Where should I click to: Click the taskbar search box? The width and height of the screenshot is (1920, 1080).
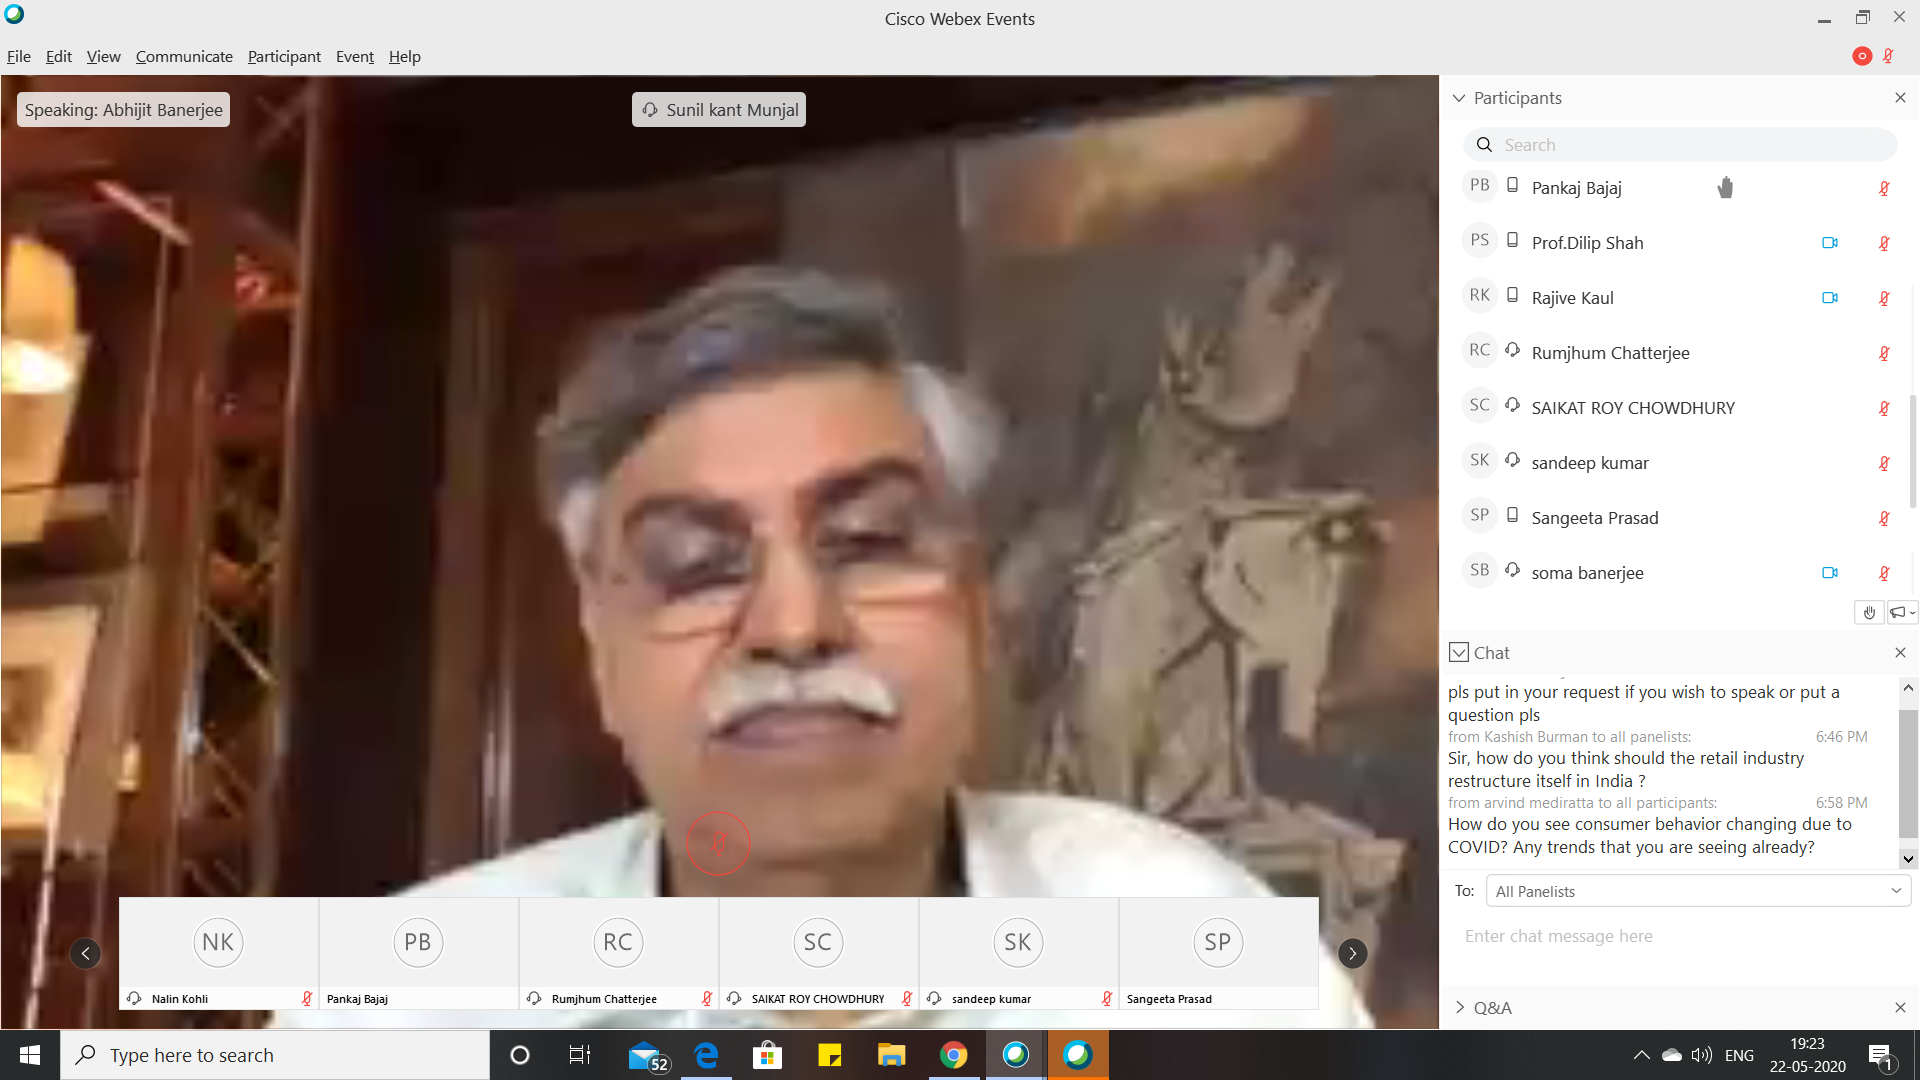(x=275, y=1055)
